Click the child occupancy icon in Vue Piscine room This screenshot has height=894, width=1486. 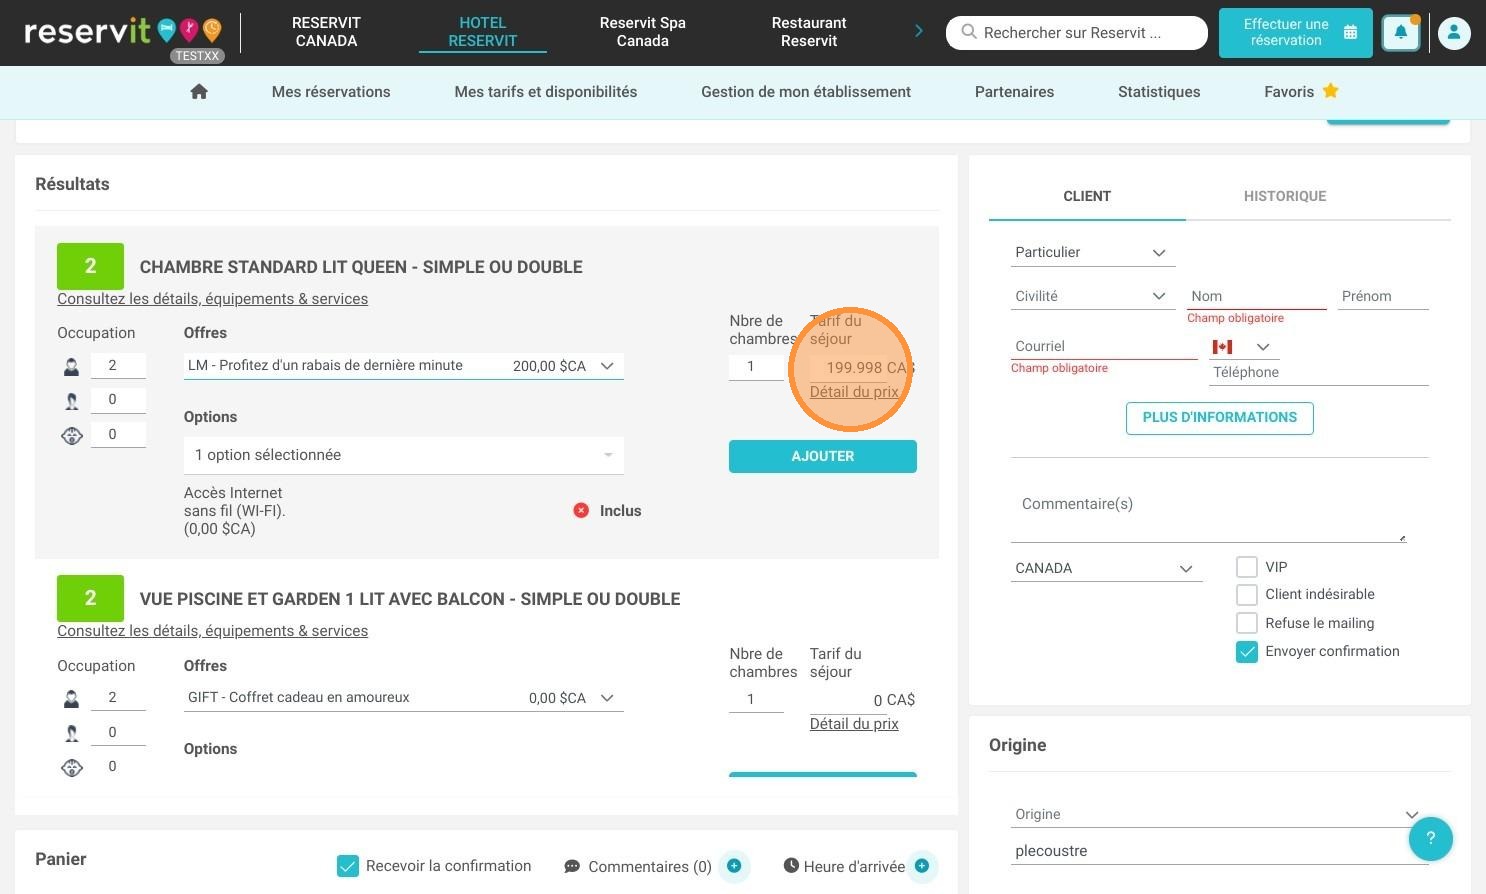[x=71, y=733]
